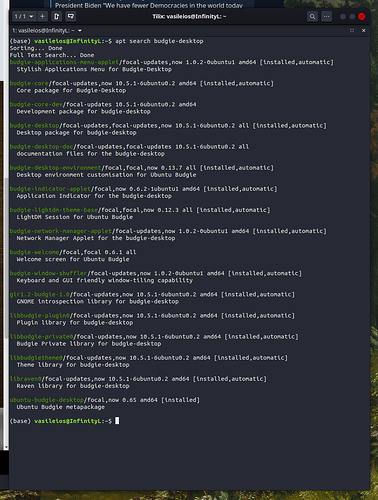Click the 'Sorting... Done' output line

[36, 48]
